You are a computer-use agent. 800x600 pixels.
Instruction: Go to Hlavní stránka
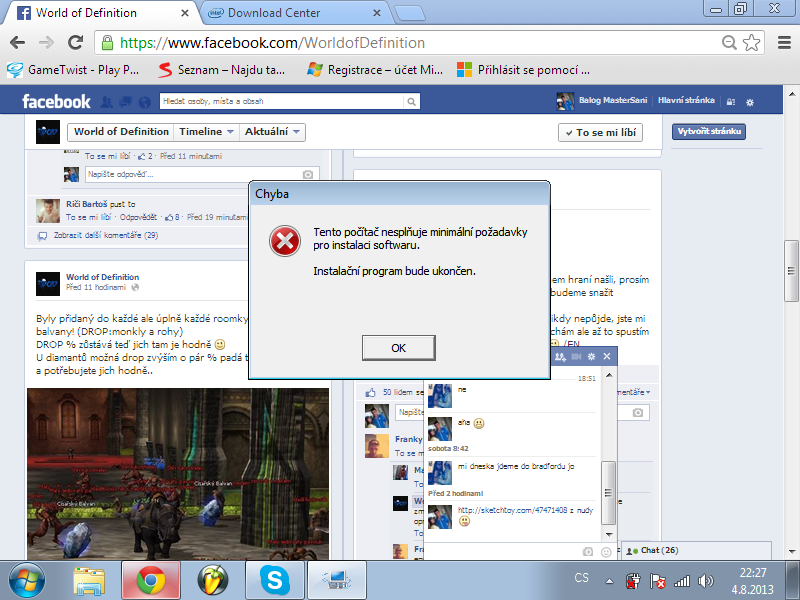click(x=686, y=100)
